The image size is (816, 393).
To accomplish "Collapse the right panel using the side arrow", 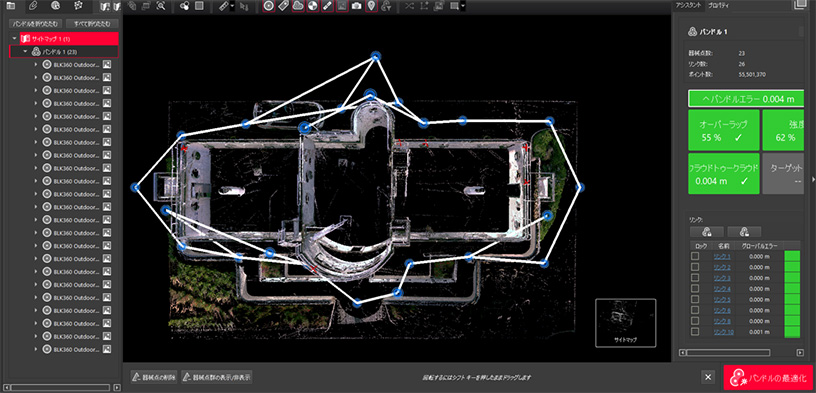I will (813, 179).
